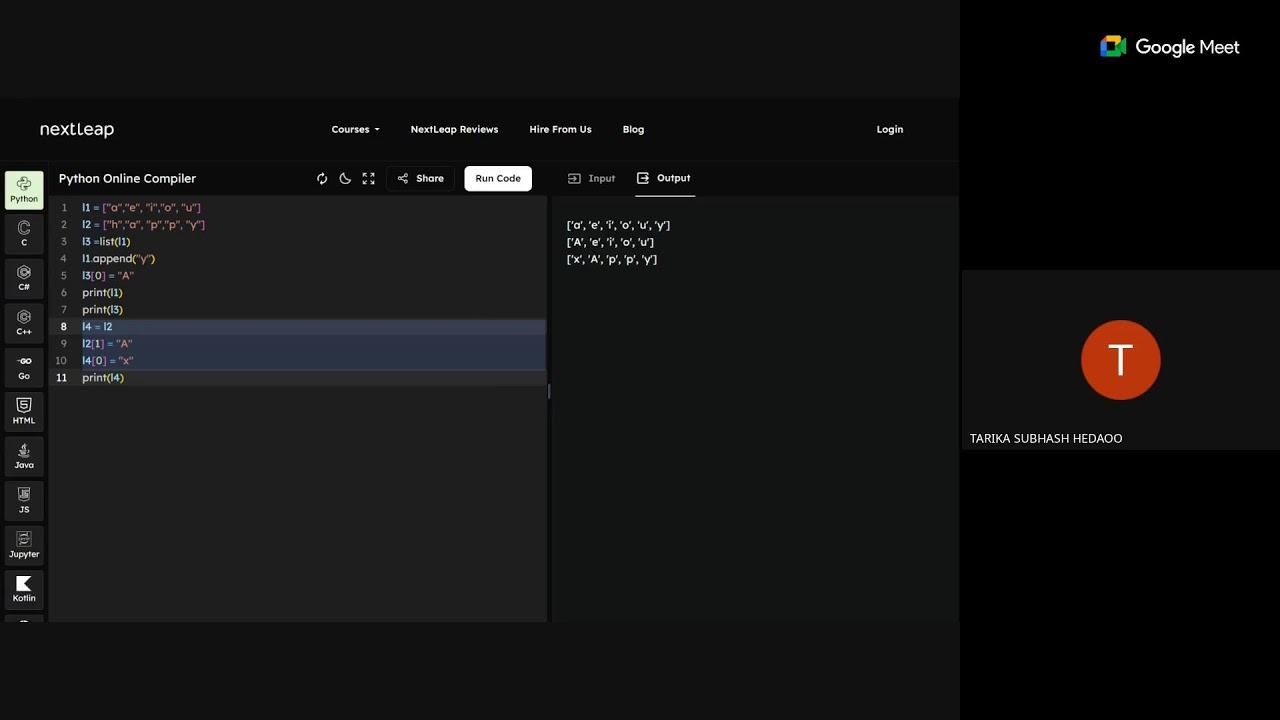Click code line 'l2[1] = "A"'
The height and width of the screenshot is (720, 1280).
(x=107, y=343)
